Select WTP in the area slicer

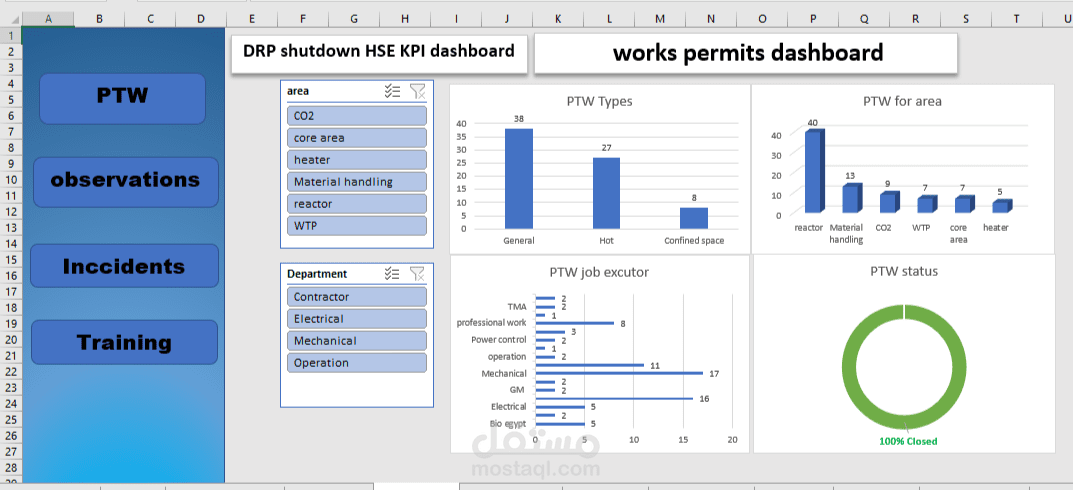click(x=357, y=225)
